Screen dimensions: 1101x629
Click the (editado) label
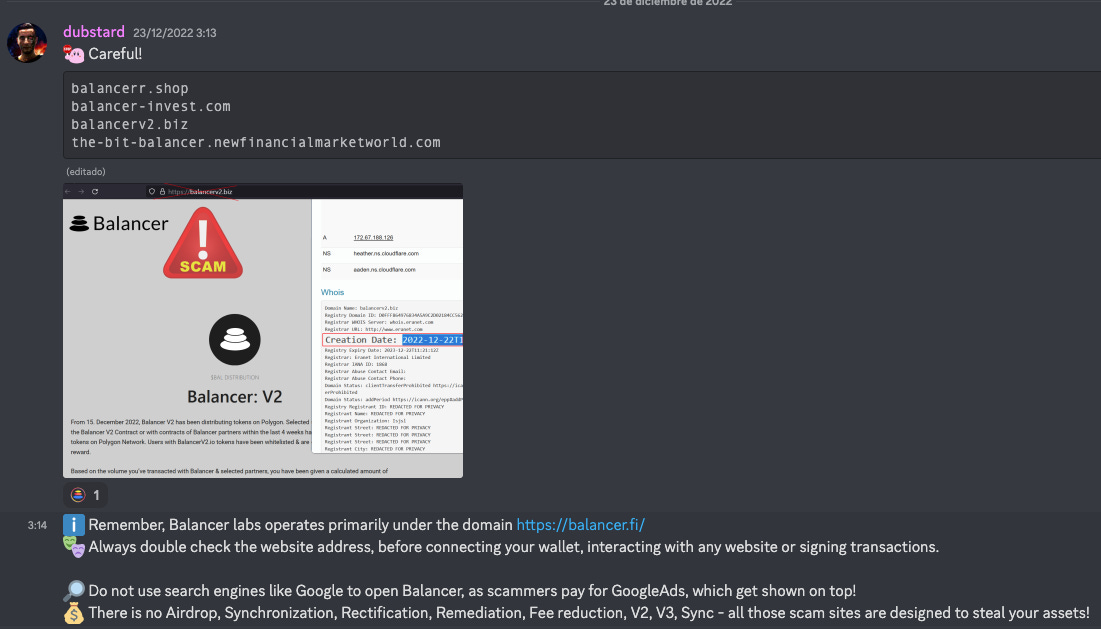pos(84,171)
